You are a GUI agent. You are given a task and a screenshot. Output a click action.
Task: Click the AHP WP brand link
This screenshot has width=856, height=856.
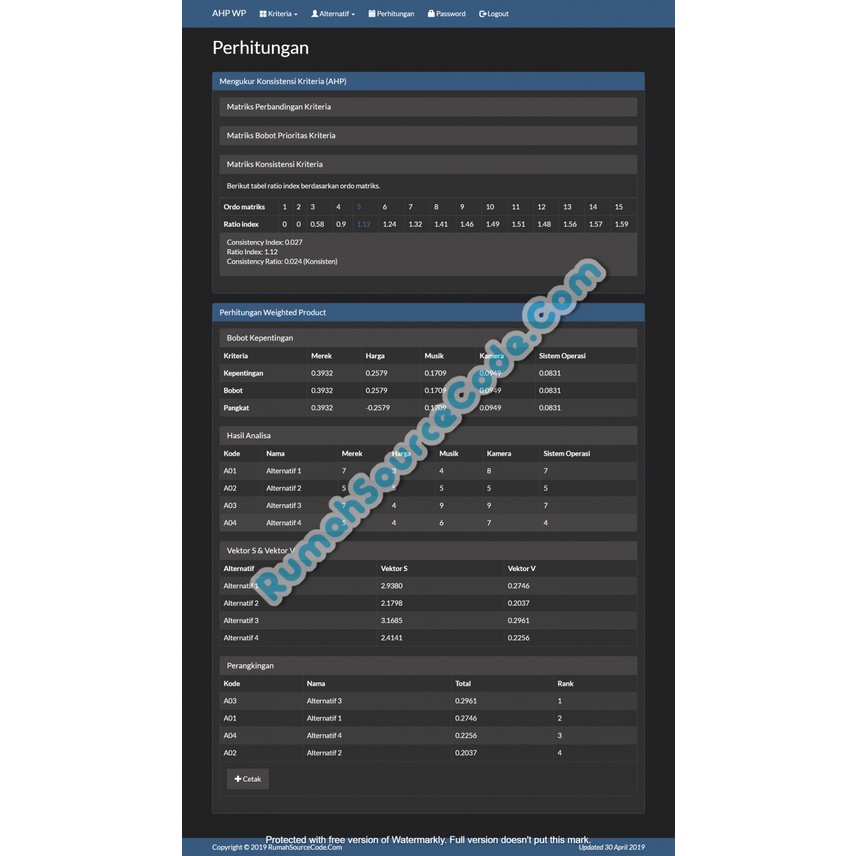tap(229, 13)
